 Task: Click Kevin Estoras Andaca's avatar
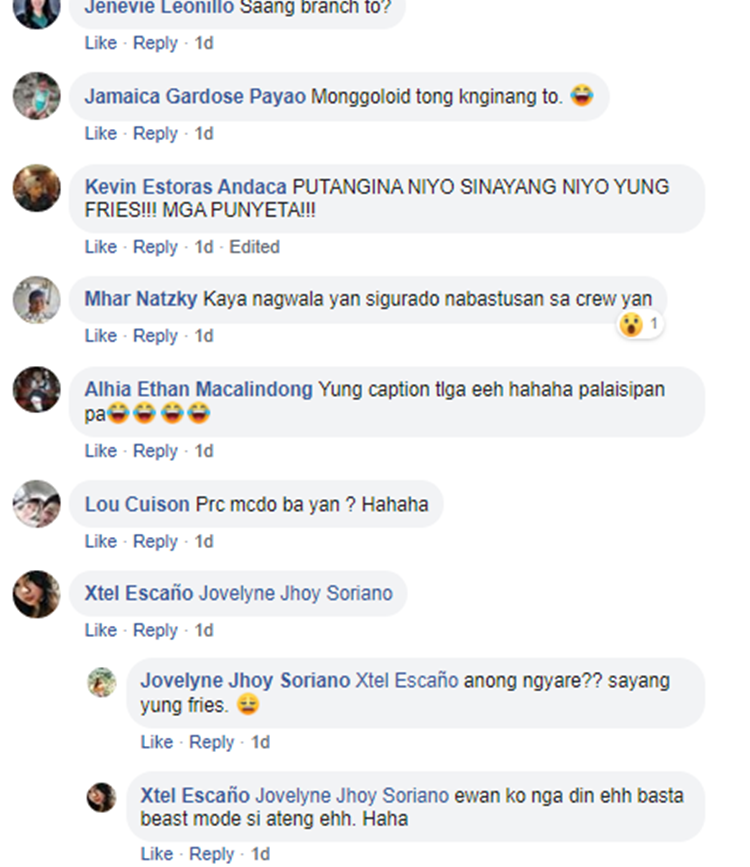click(37, 188)
